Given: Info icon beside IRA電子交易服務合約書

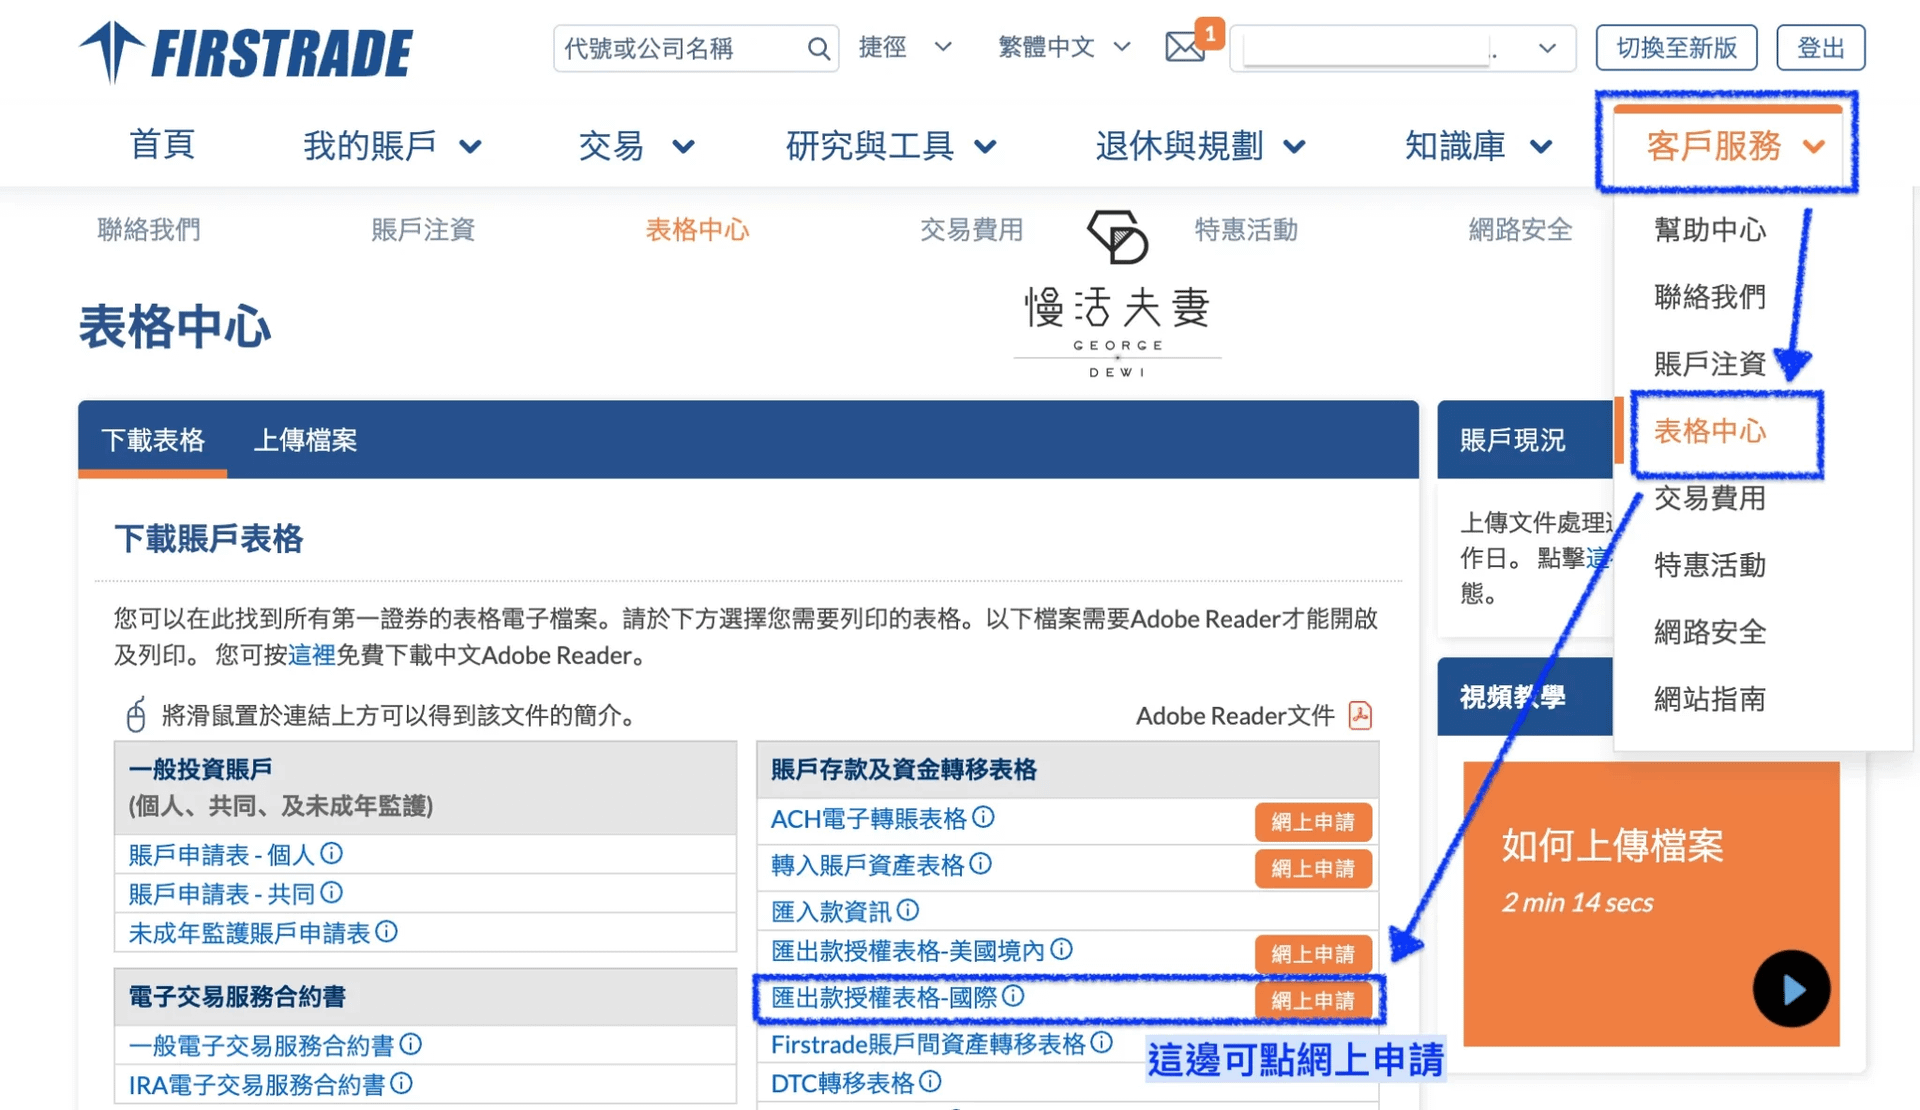Looking at the screenshot, I should pyautogui.click(x=402, y=1083).
